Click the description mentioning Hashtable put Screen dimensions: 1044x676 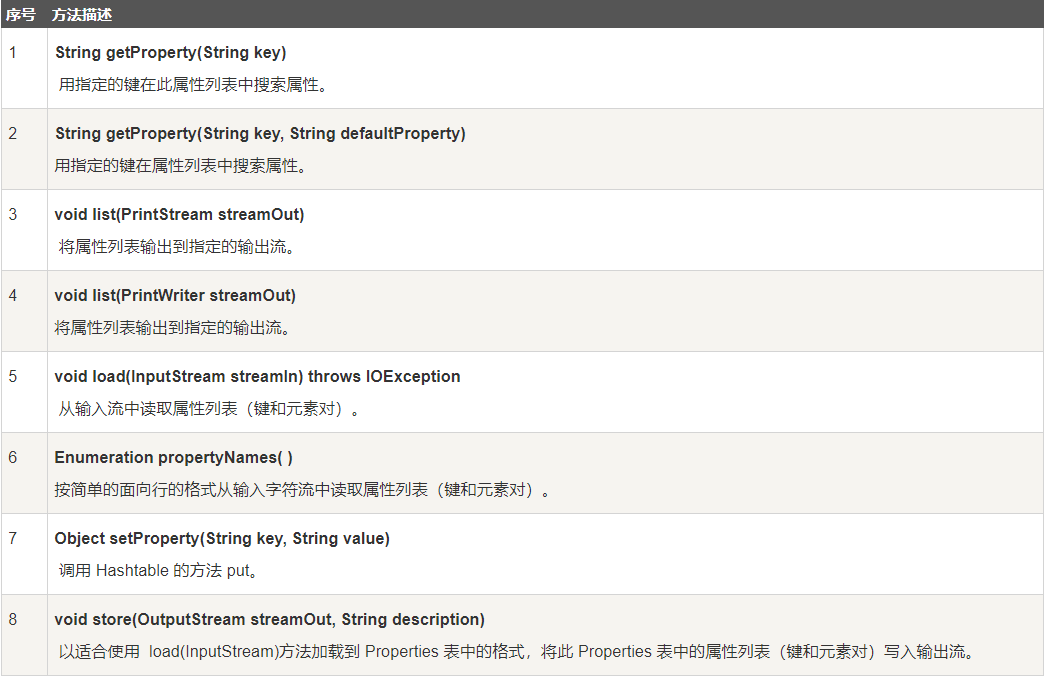point(158,571)
